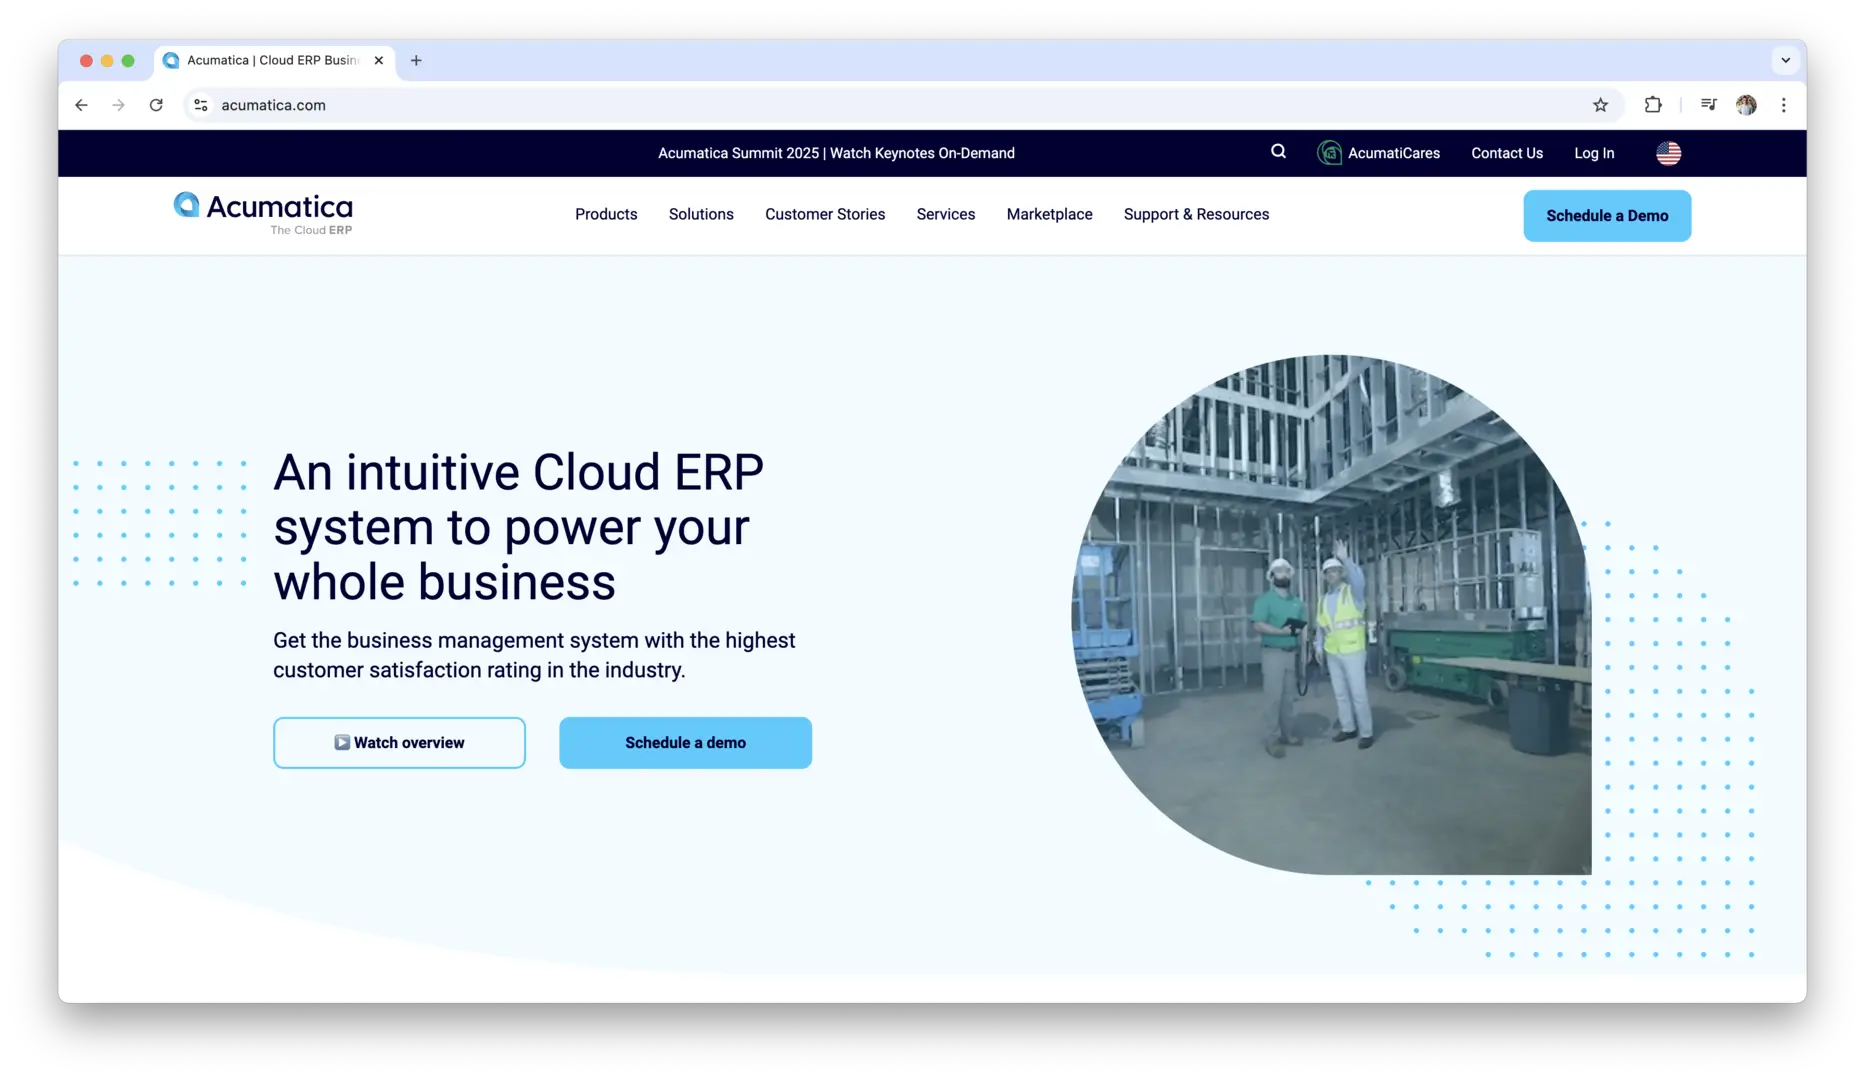Open the media controls icon in toolbar

pos(1708,105)
